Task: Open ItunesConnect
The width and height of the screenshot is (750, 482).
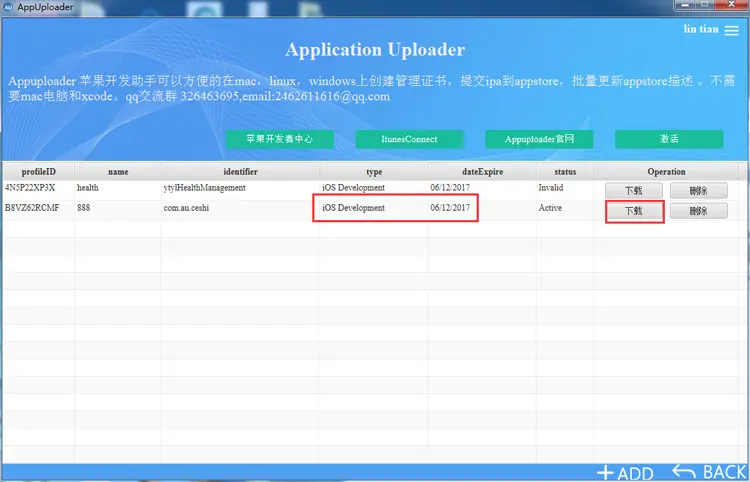Action: click(409, 139)
